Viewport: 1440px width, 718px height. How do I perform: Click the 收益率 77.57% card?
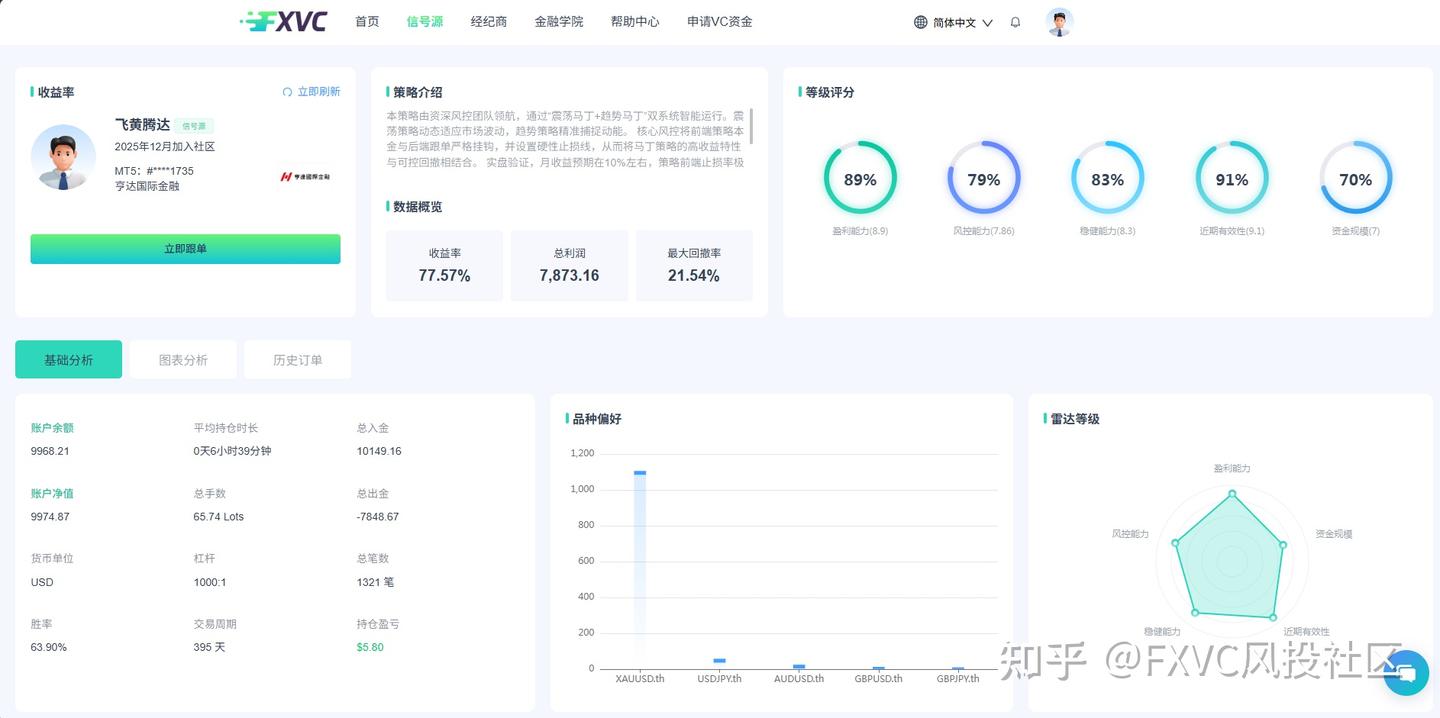coord(445,265)
